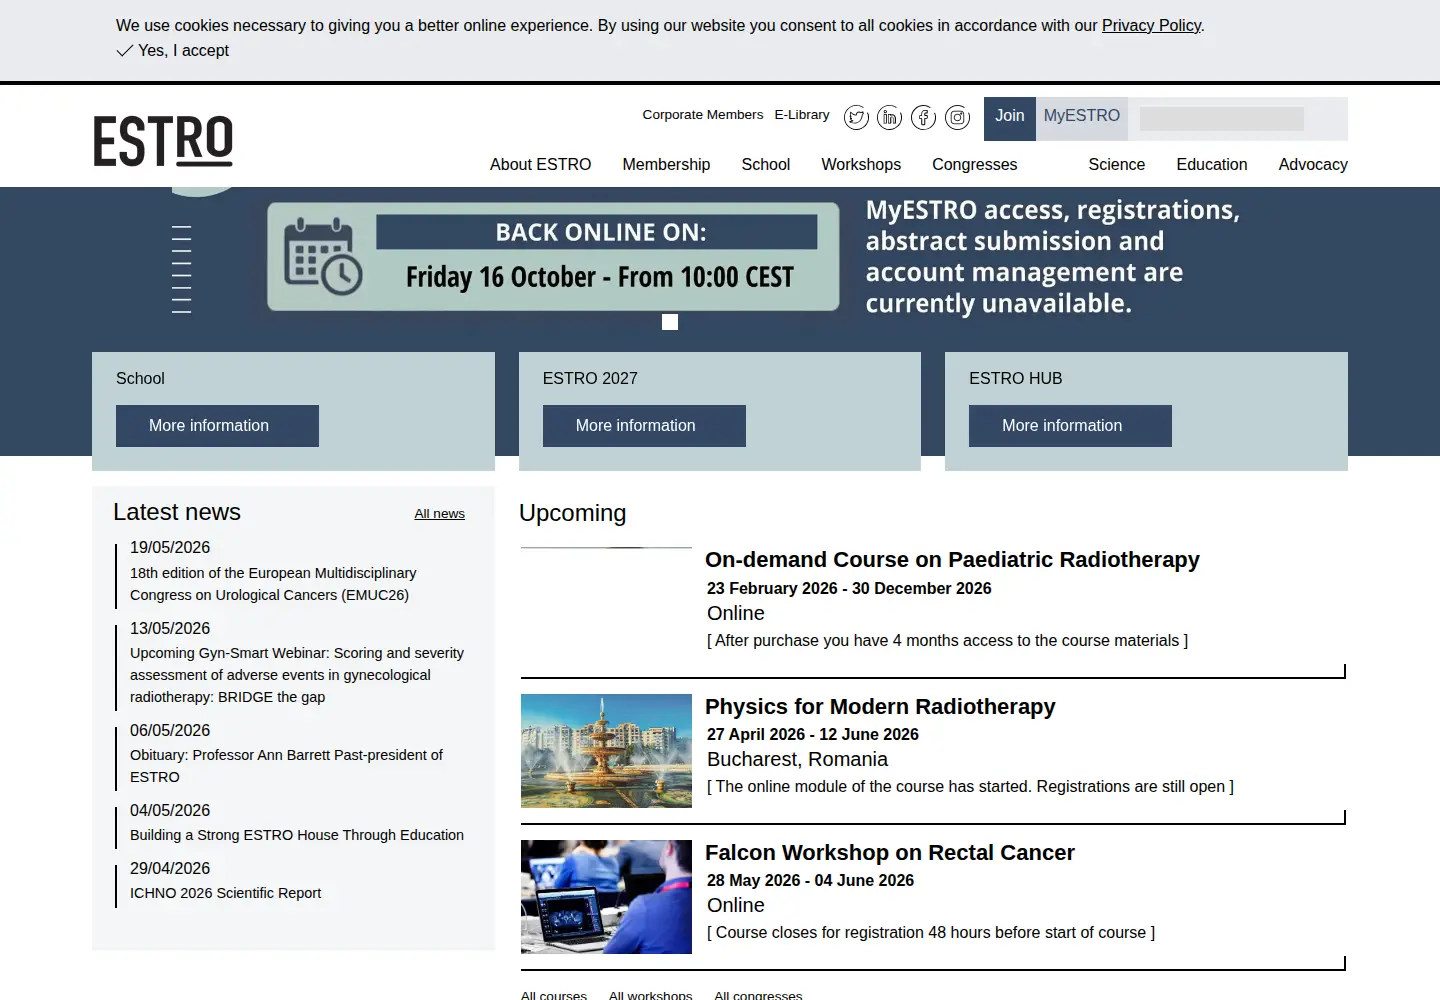Open ICHNO 2026 Scientific Report news
The image size is (1440, 1000).
click(225, 893)
